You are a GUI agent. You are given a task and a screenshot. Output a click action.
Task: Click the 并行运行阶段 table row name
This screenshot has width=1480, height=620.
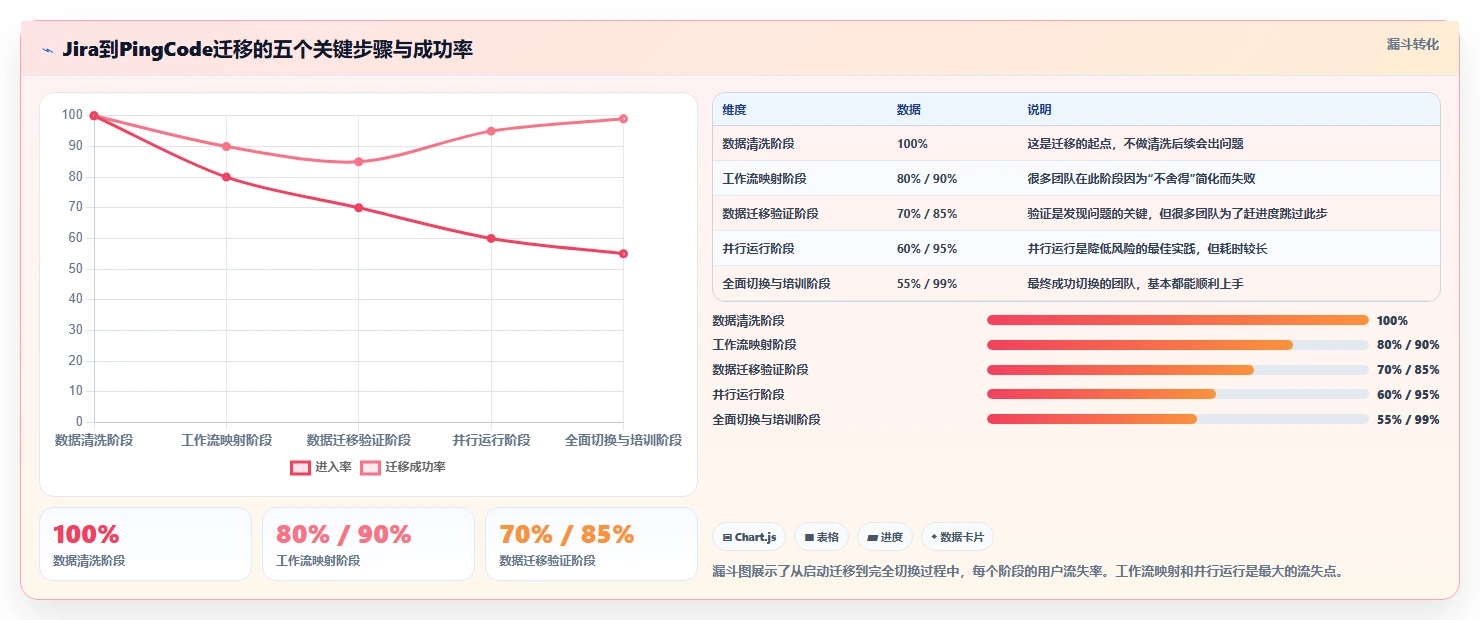tap(758, 249)
